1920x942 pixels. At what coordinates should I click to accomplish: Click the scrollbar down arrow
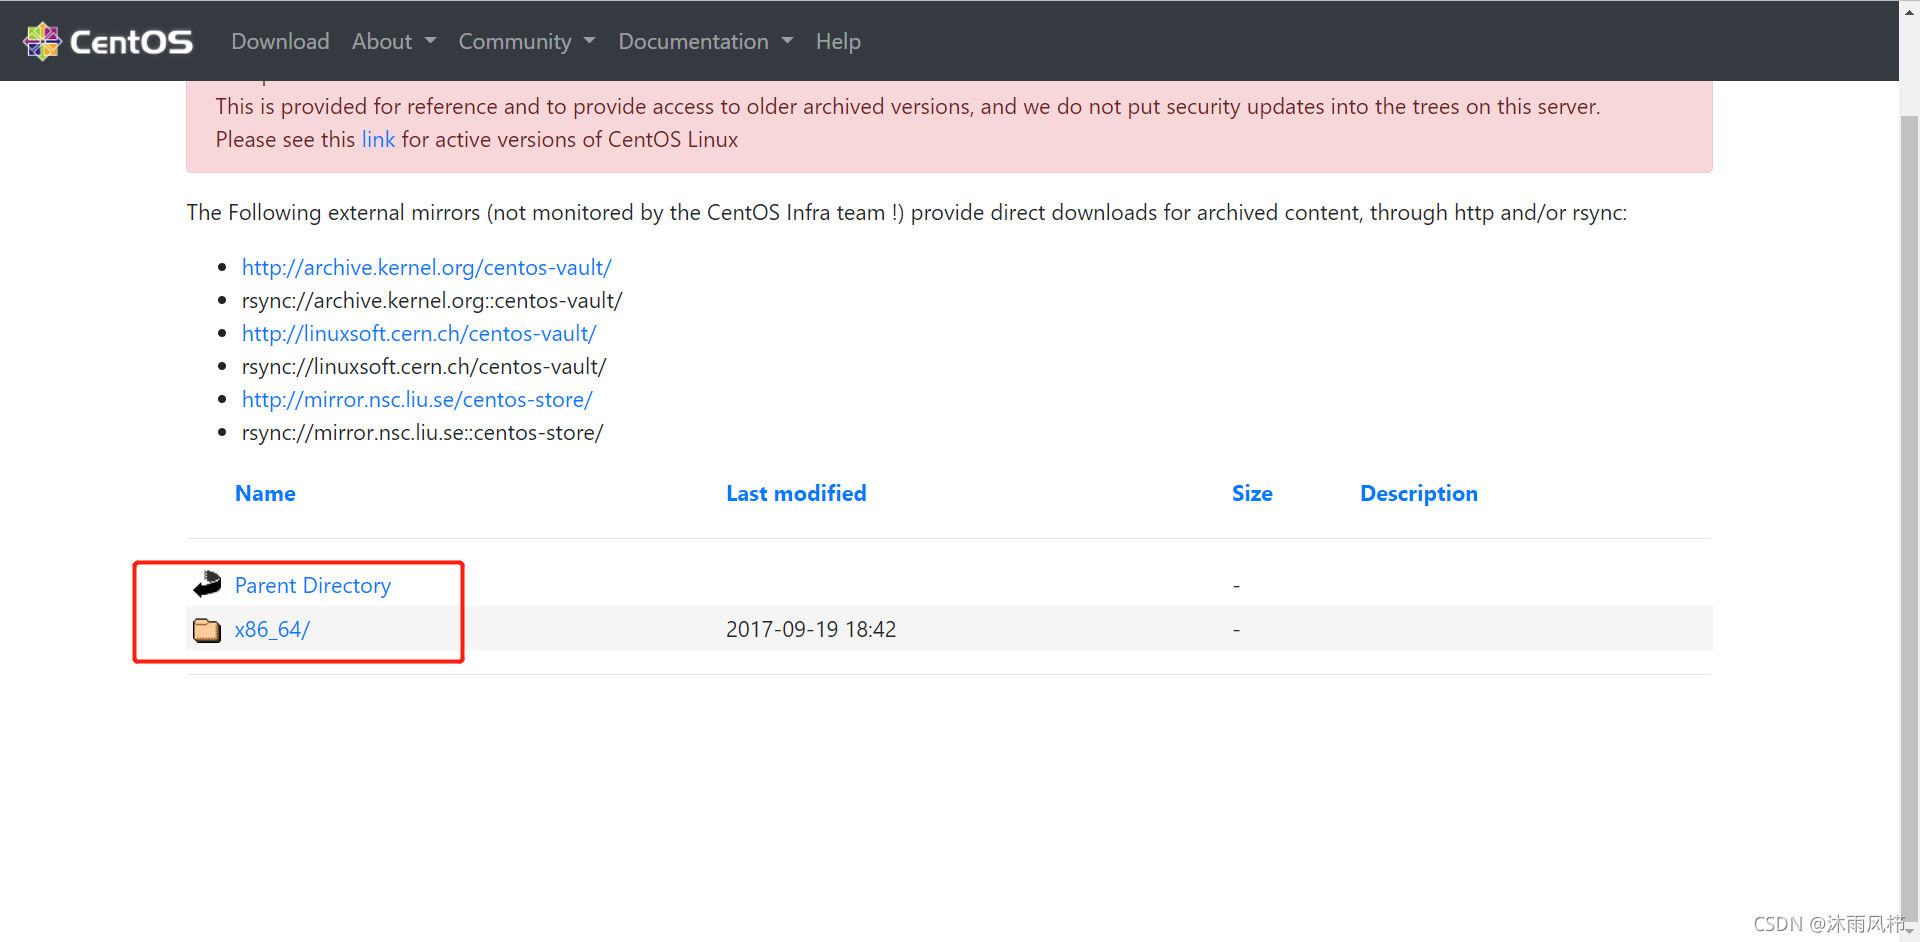click(1909, 931)
